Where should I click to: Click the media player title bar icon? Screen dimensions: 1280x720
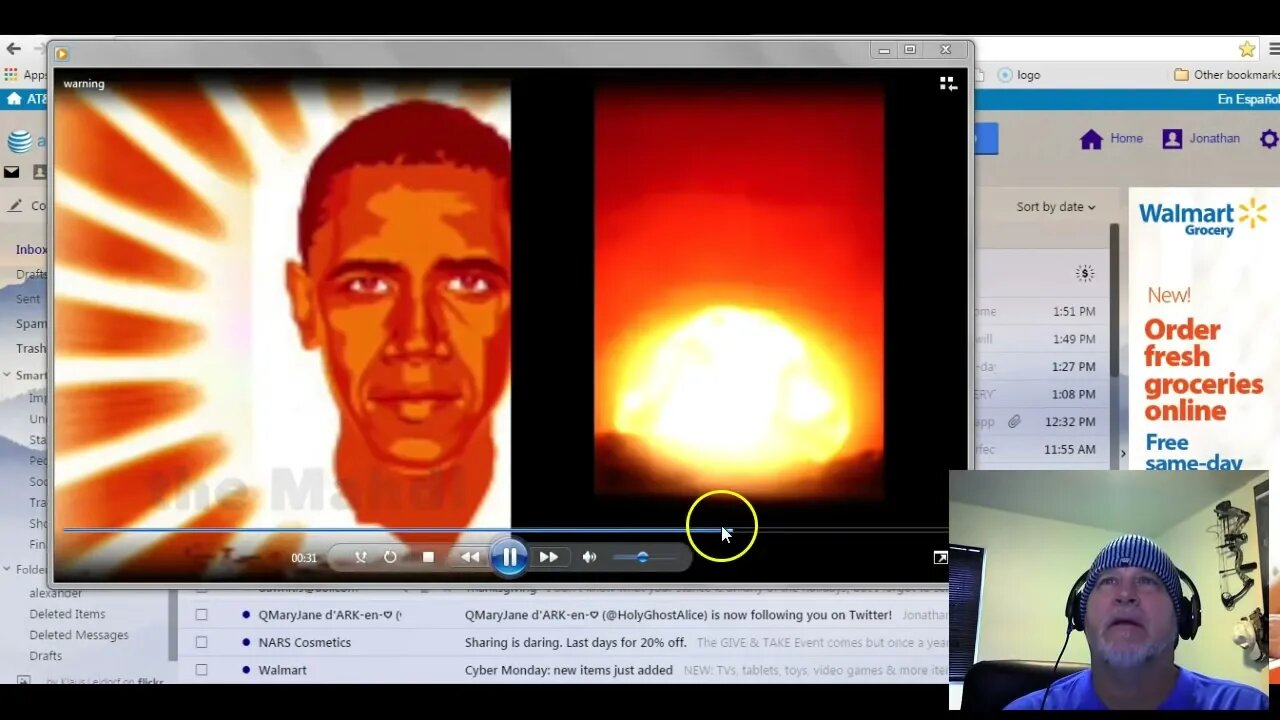(x=62, y=53)
